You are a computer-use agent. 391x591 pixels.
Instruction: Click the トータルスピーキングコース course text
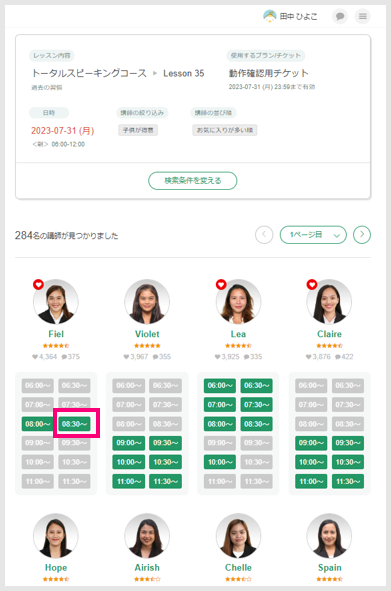point(89,73)
